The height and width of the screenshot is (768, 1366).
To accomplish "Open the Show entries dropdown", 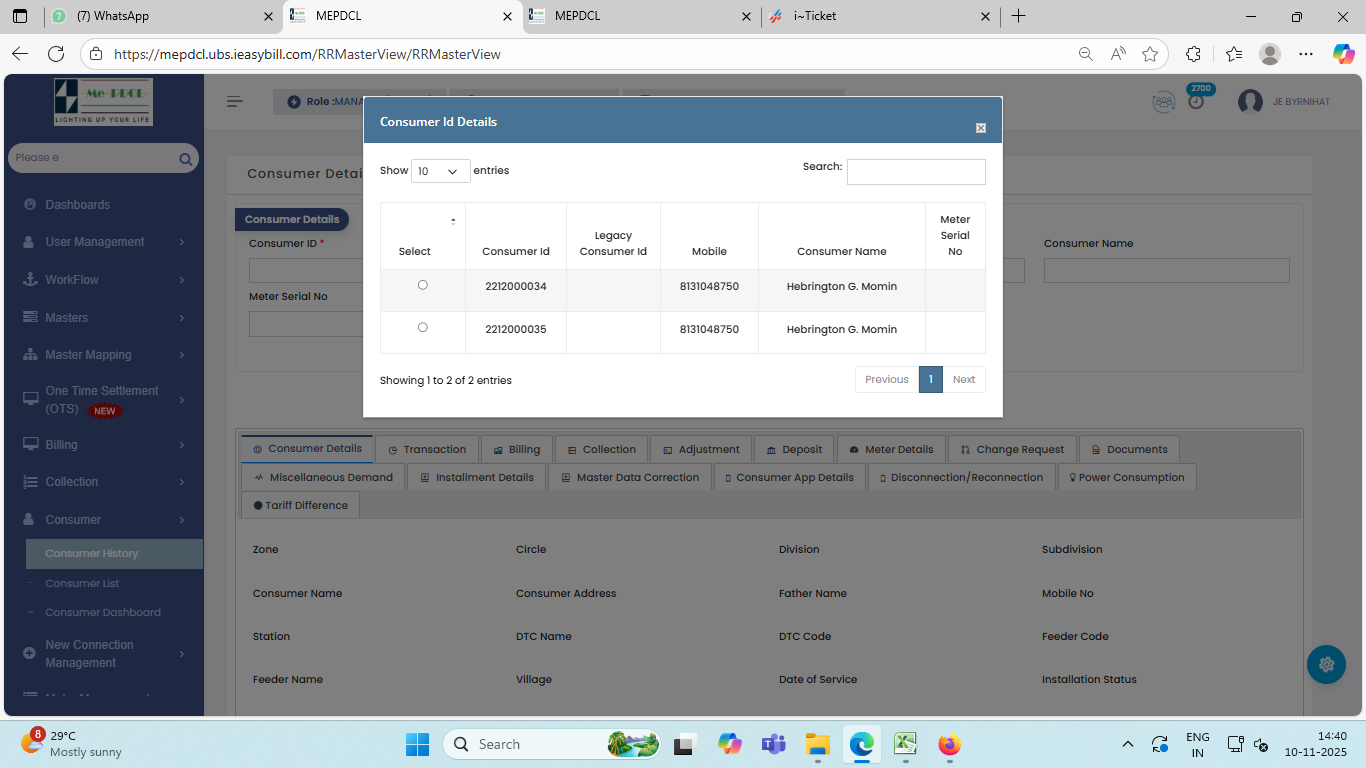I will [x=441, y=171].
